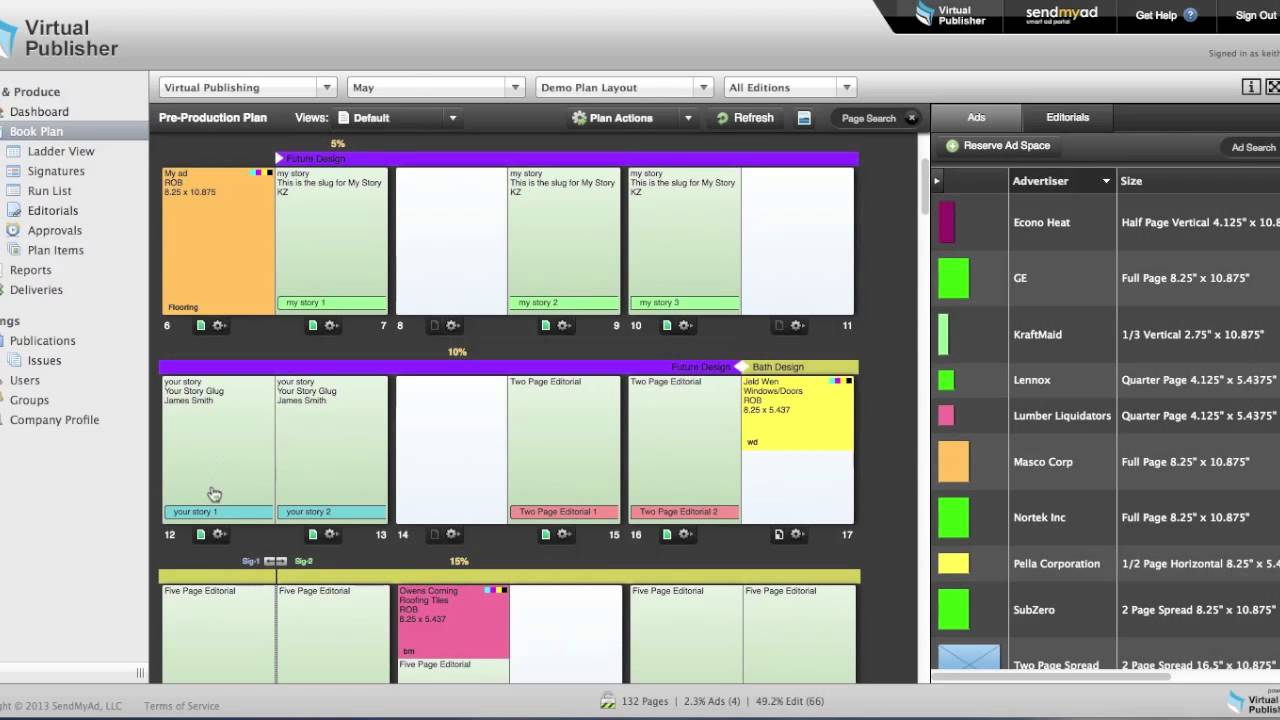Click the Approvals sidebar icon
The width and height of the screenshot is (1280, 720).
pos(14,230)
